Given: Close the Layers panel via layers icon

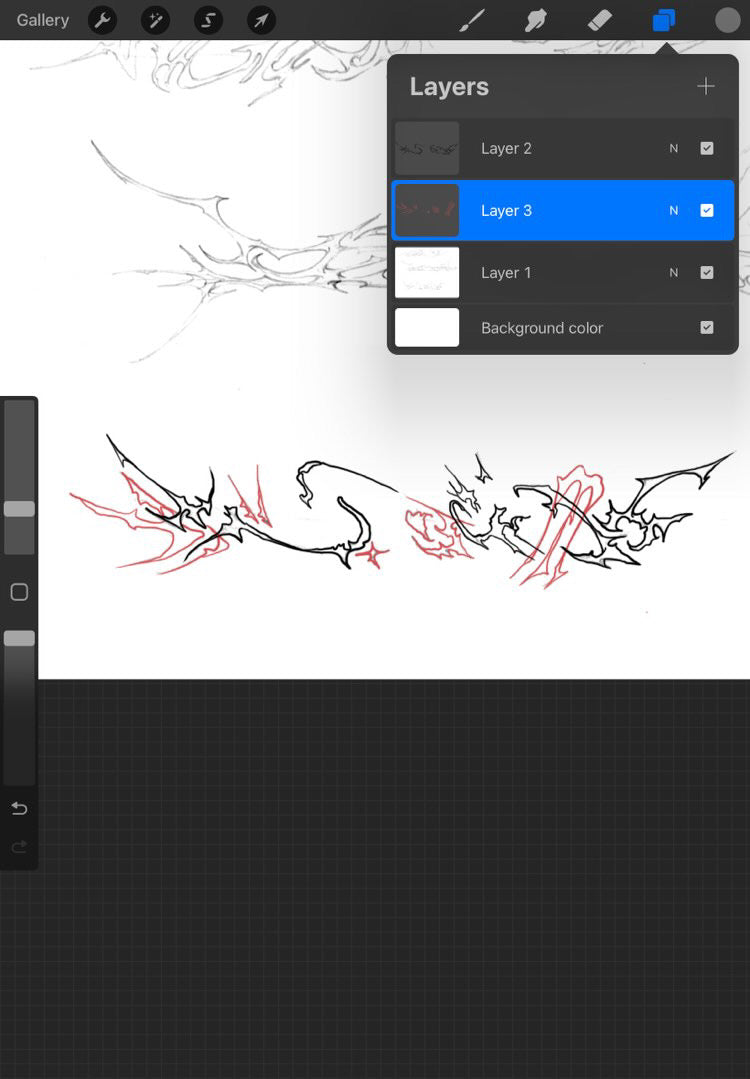Looking at the screenshot, I should tap(663, 20).
